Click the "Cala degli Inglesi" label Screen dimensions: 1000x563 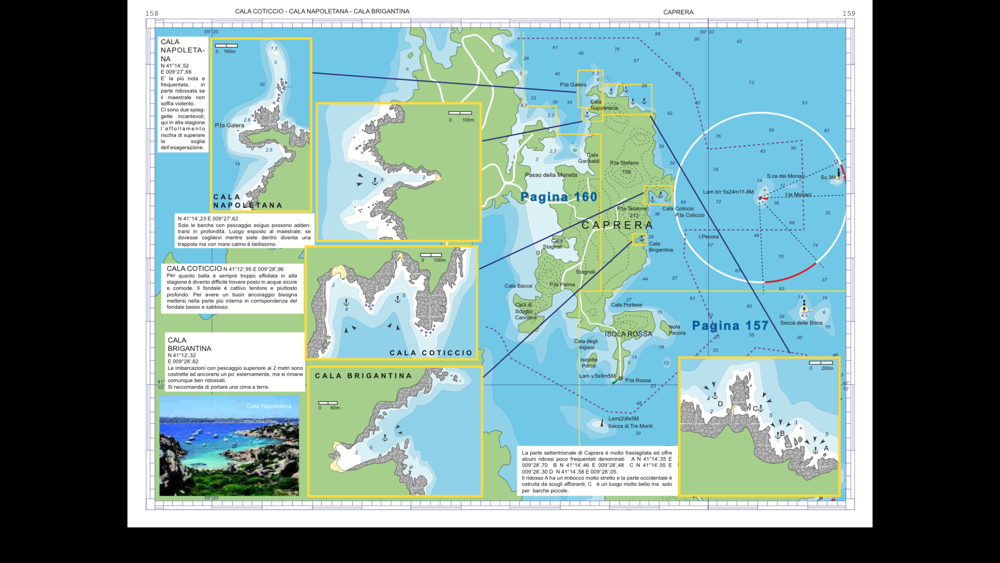587,344
